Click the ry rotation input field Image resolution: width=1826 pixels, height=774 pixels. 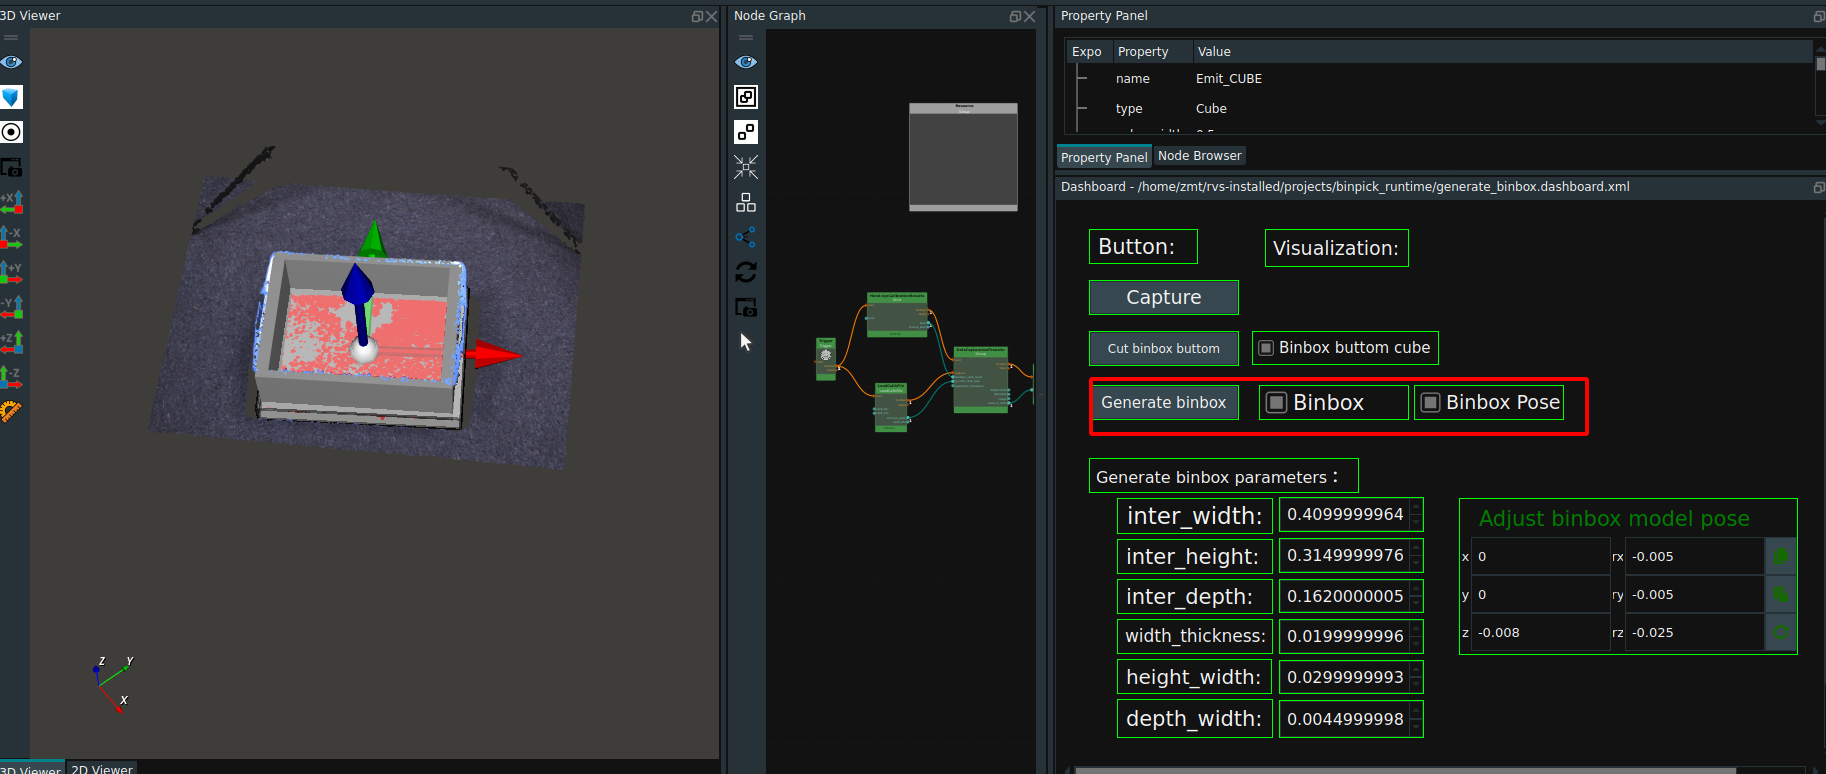point(1694,594)
